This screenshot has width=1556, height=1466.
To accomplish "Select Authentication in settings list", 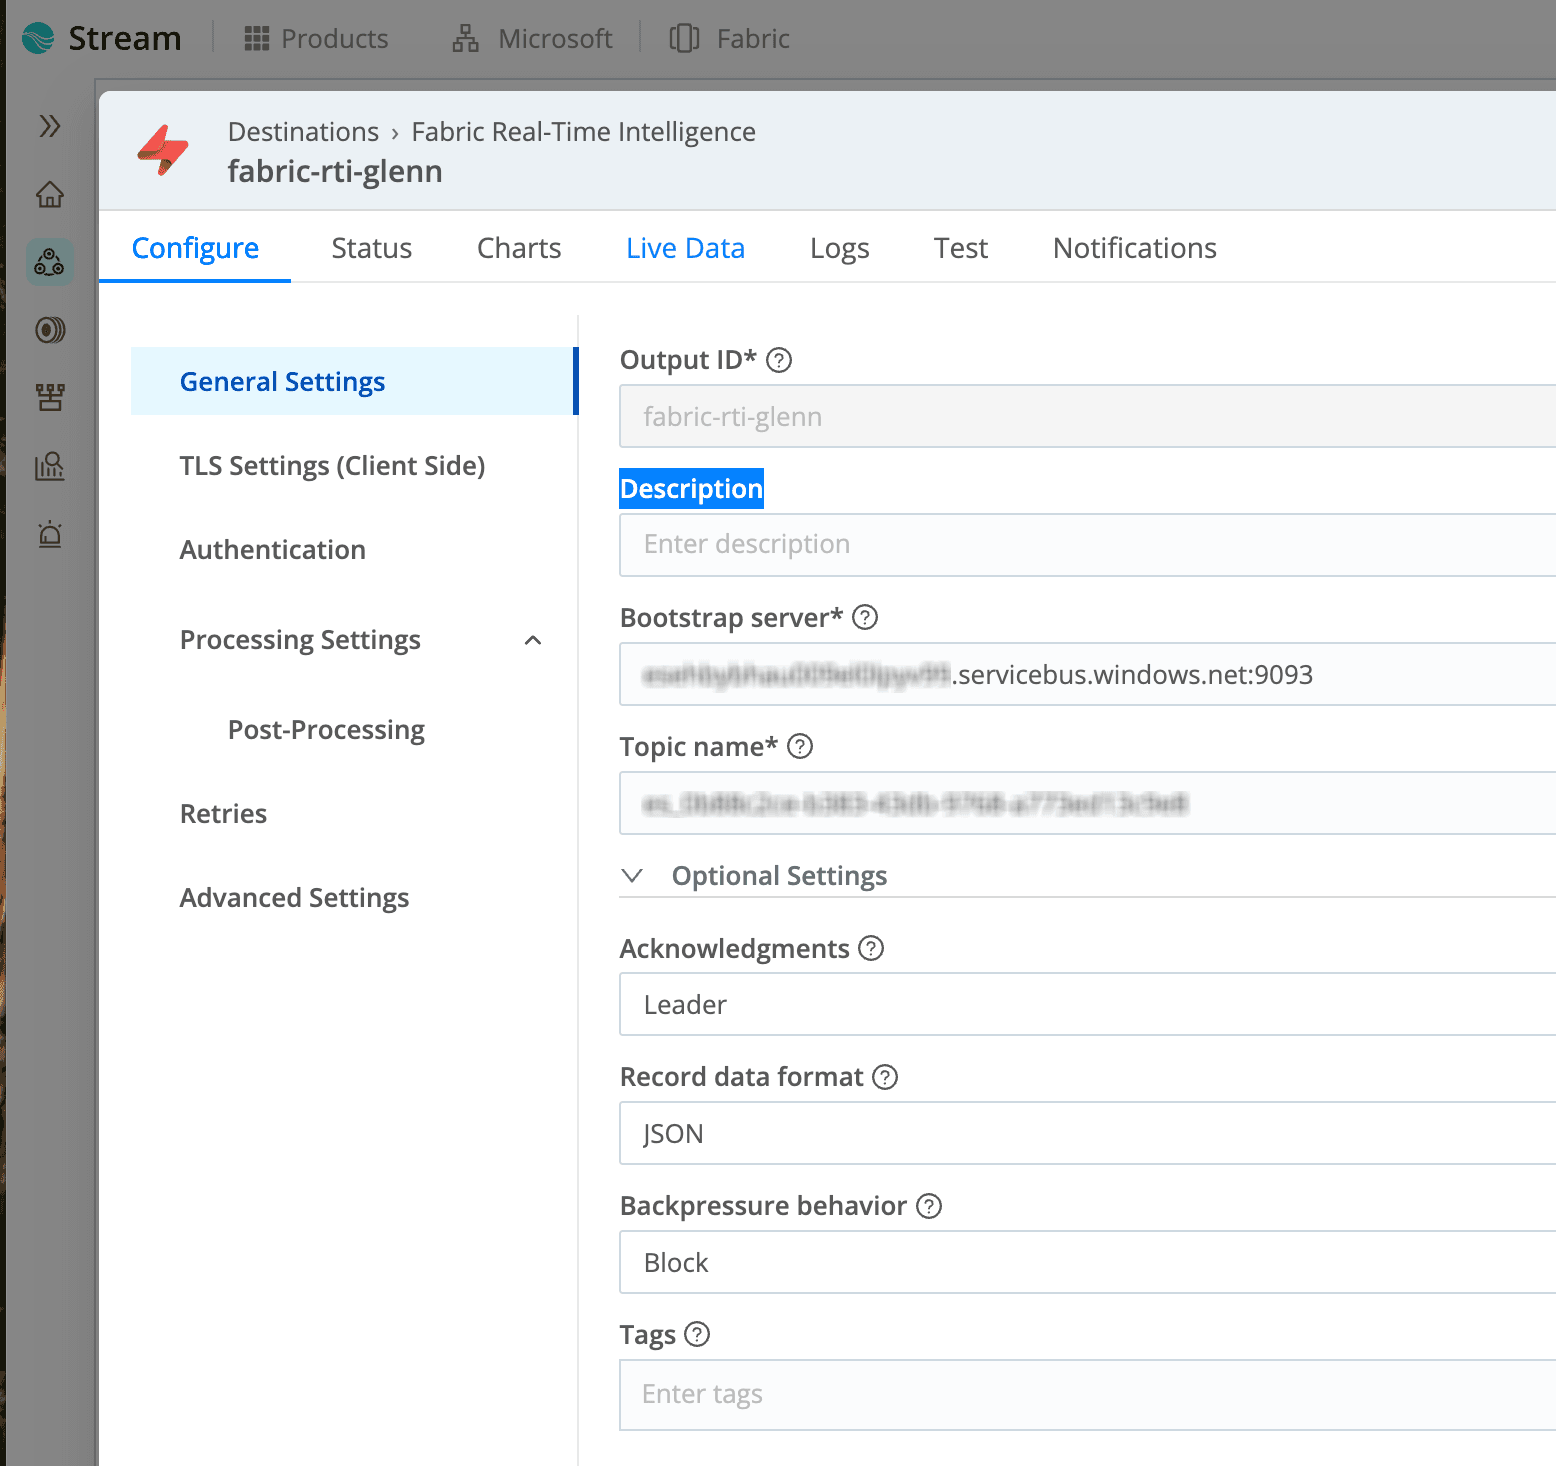I will tap(273, 550).
